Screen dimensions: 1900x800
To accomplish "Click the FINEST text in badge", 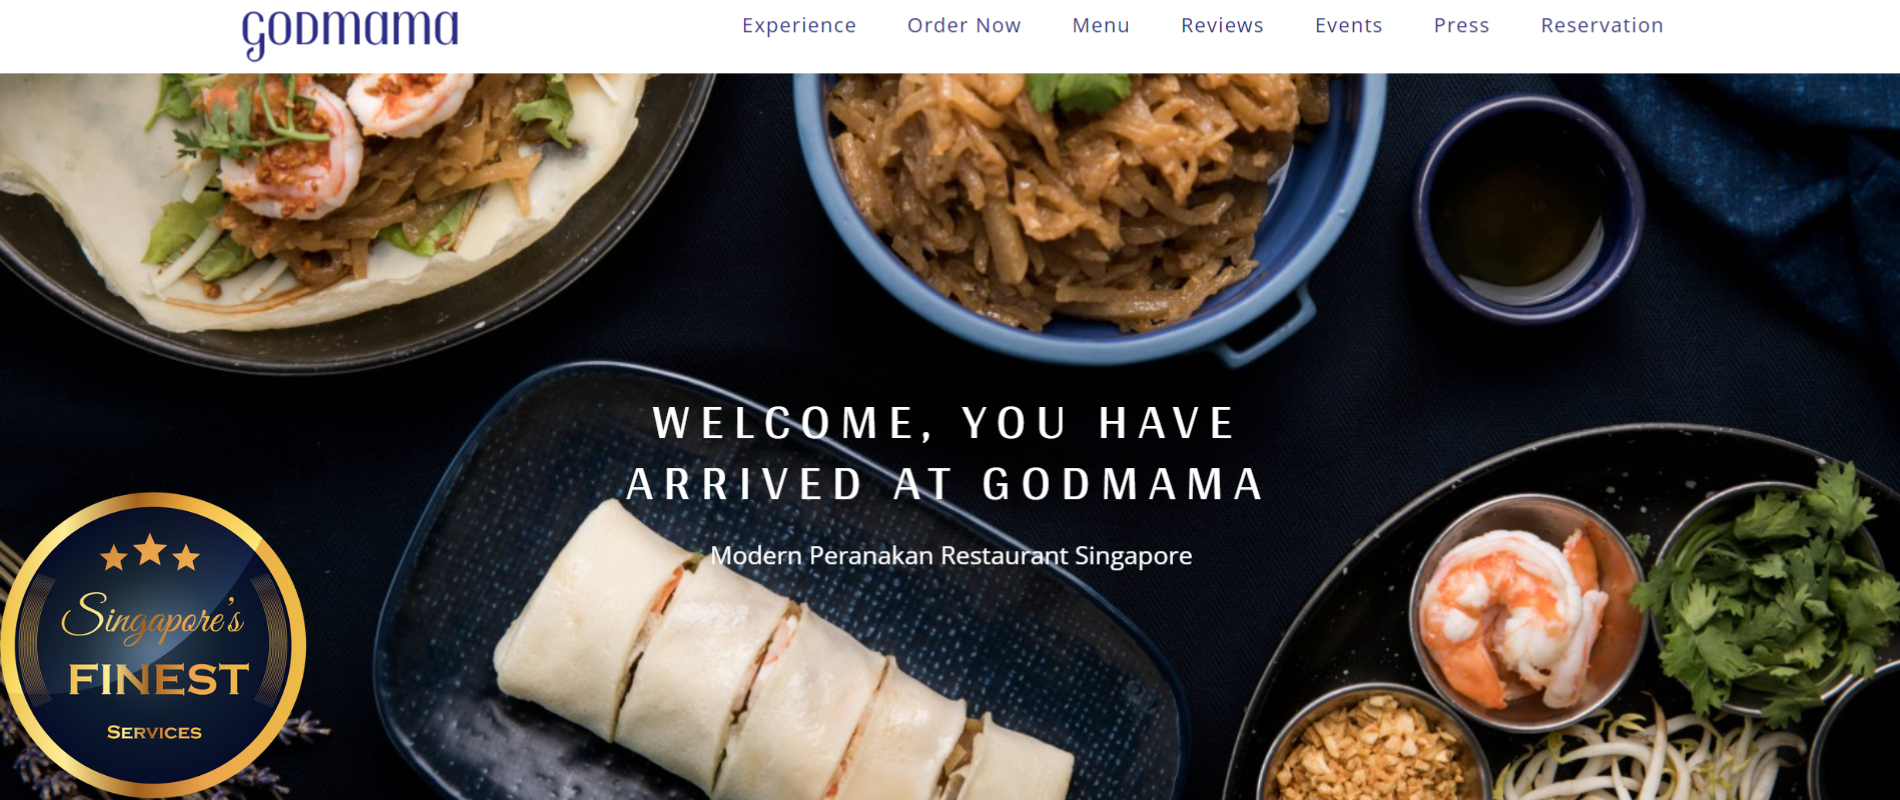I will [x=158, y=680].
